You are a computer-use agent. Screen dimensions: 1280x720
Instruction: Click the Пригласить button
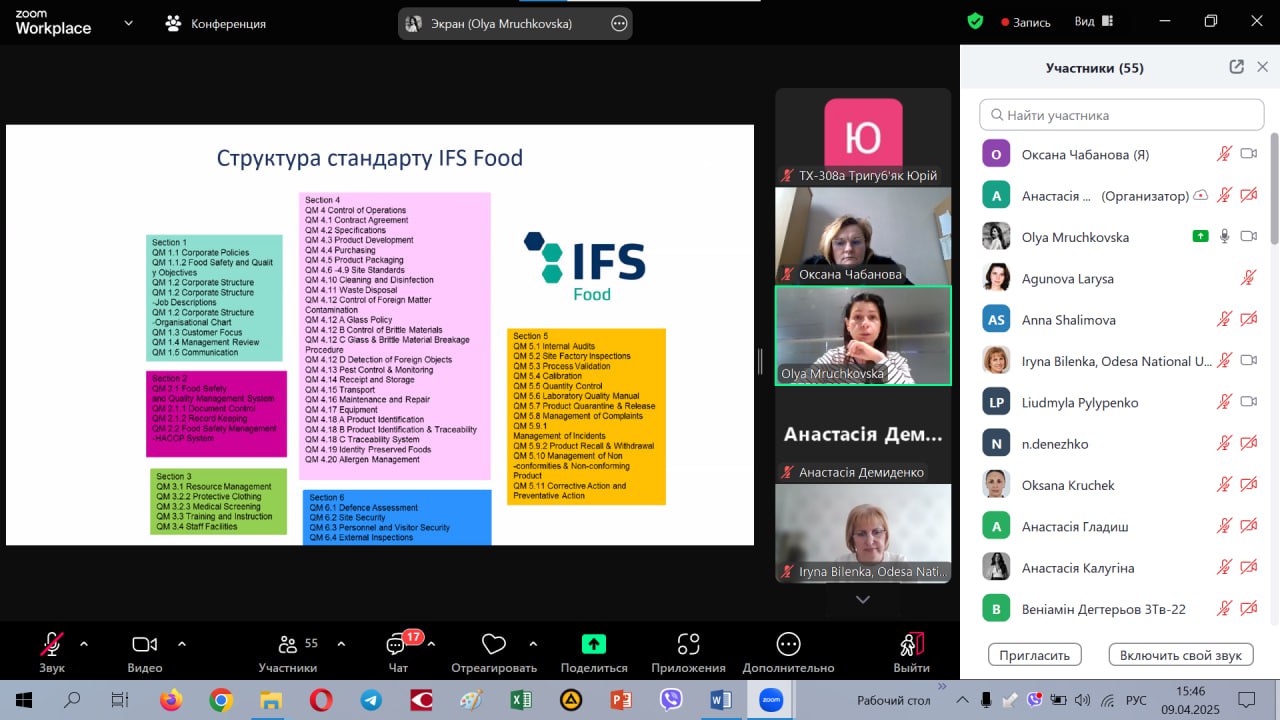coord(1035,655)
